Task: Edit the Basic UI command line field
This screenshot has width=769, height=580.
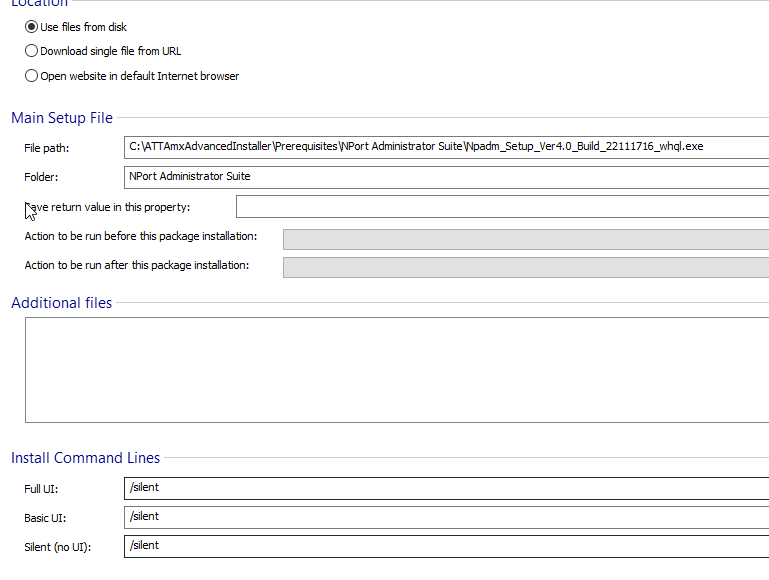Action: pos(446,517)
